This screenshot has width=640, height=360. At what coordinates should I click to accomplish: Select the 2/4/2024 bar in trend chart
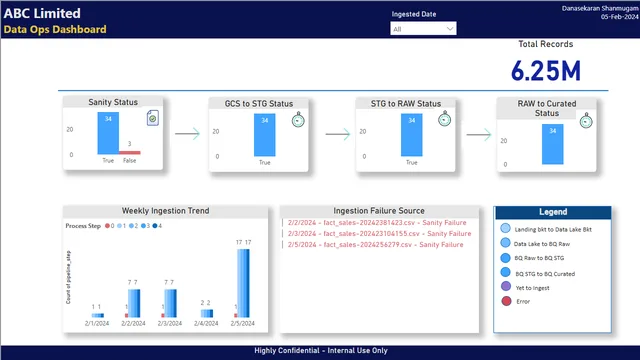coord(207,313)
